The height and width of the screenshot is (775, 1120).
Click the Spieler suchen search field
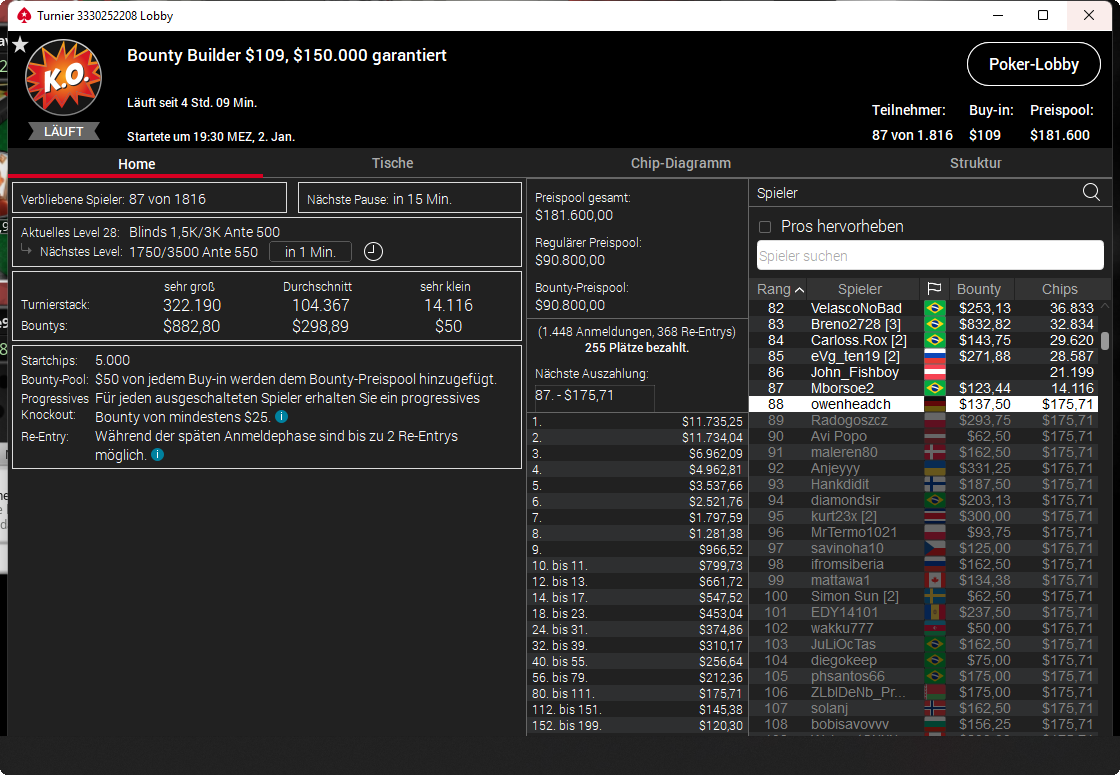(x=930, y=256)
